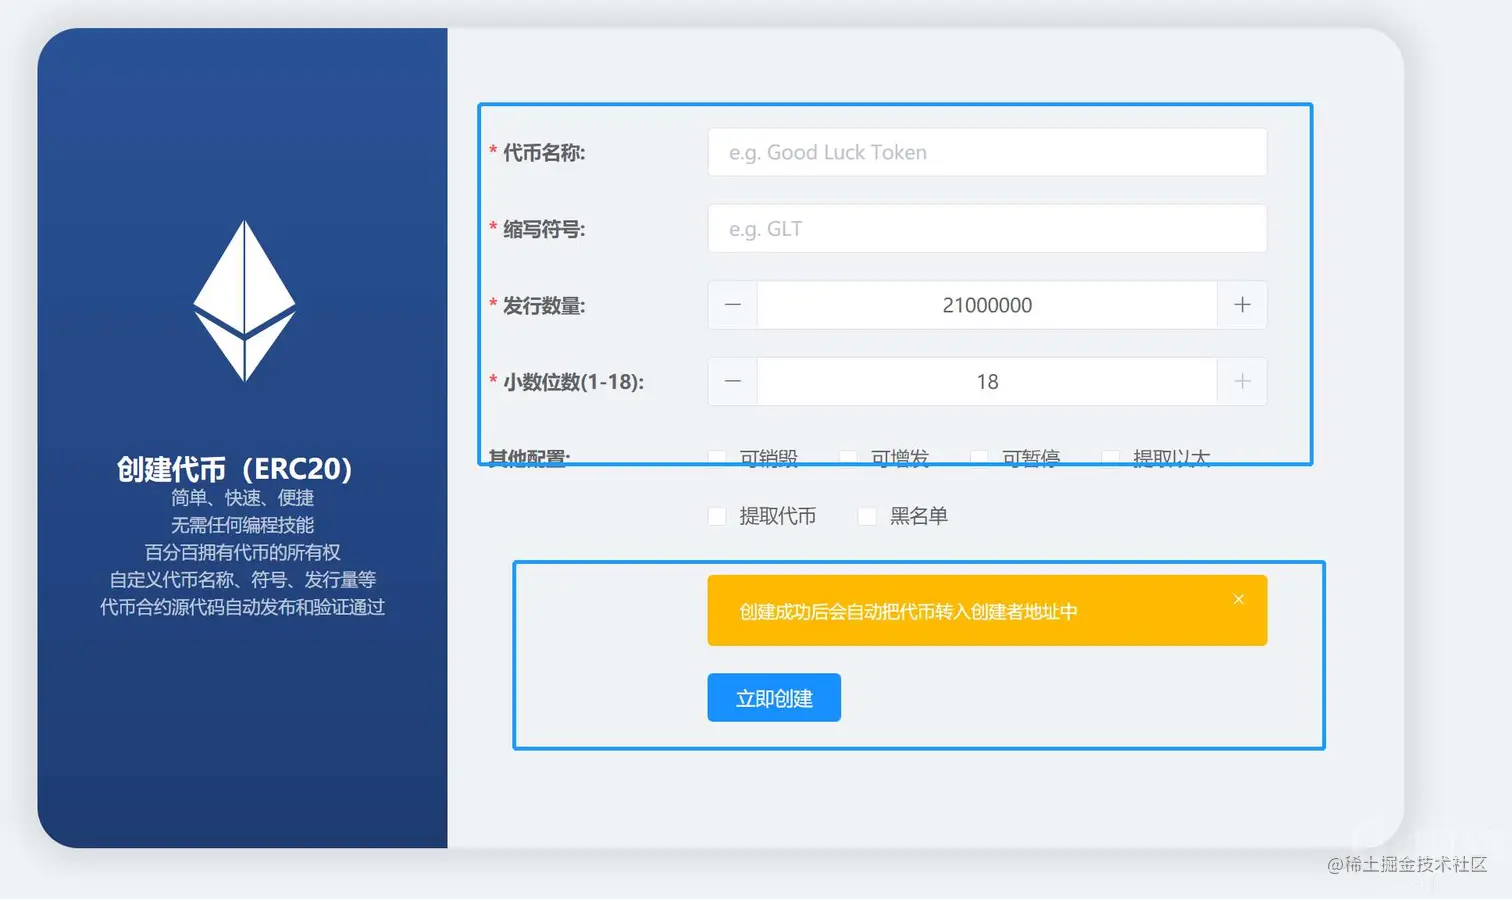Click the minus button for 发行数量

pos(731,305)
